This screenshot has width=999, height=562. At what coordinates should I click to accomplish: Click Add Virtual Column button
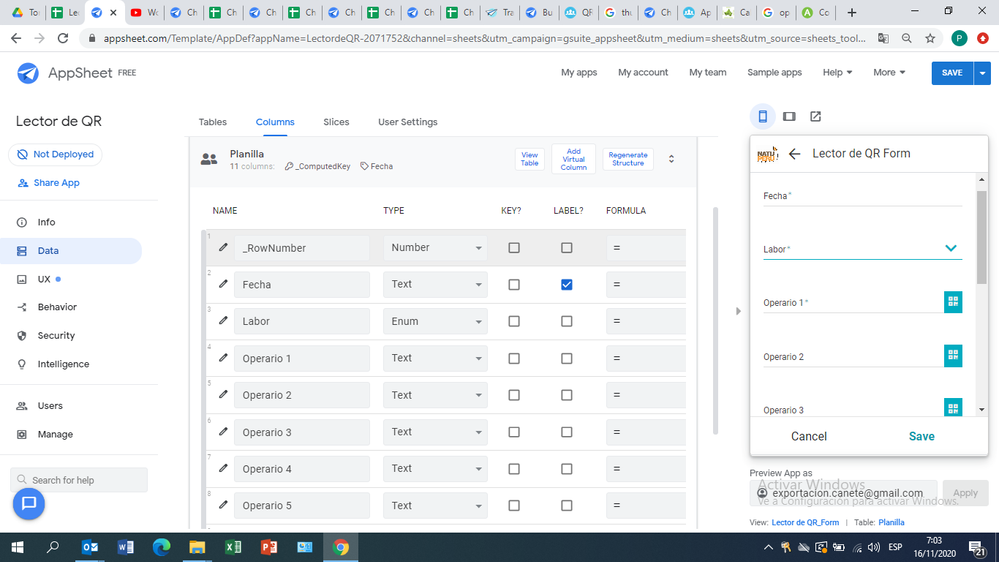click(573, 159)
